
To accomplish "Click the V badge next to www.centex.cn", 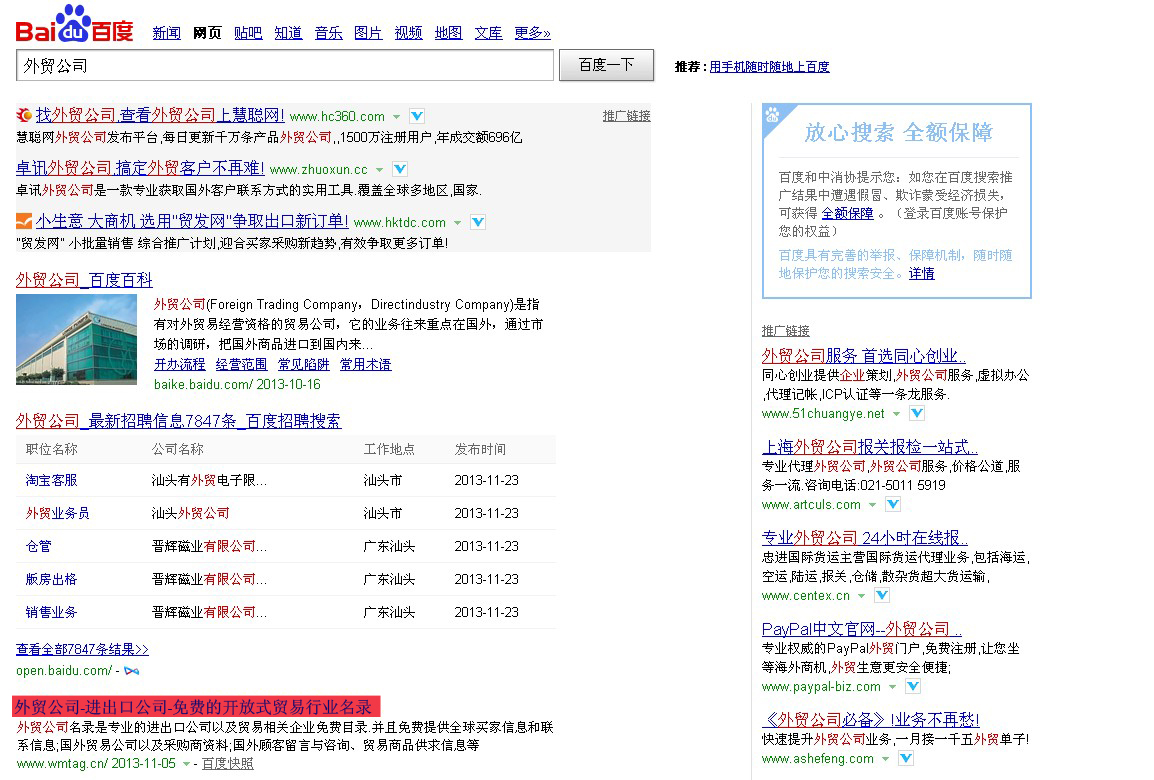I will 882,596.
